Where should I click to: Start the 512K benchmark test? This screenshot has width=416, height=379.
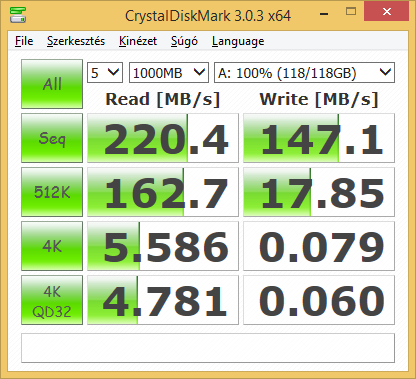(52, 192)
